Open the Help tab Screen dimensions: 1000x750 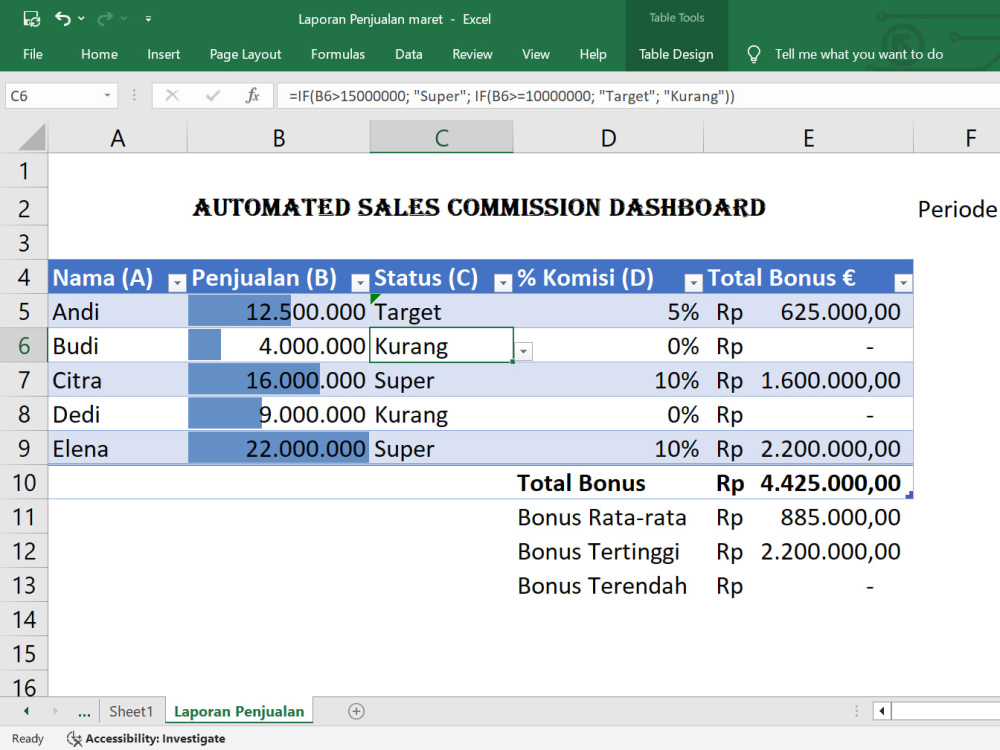pyautogui.click(x=592, y=54)
